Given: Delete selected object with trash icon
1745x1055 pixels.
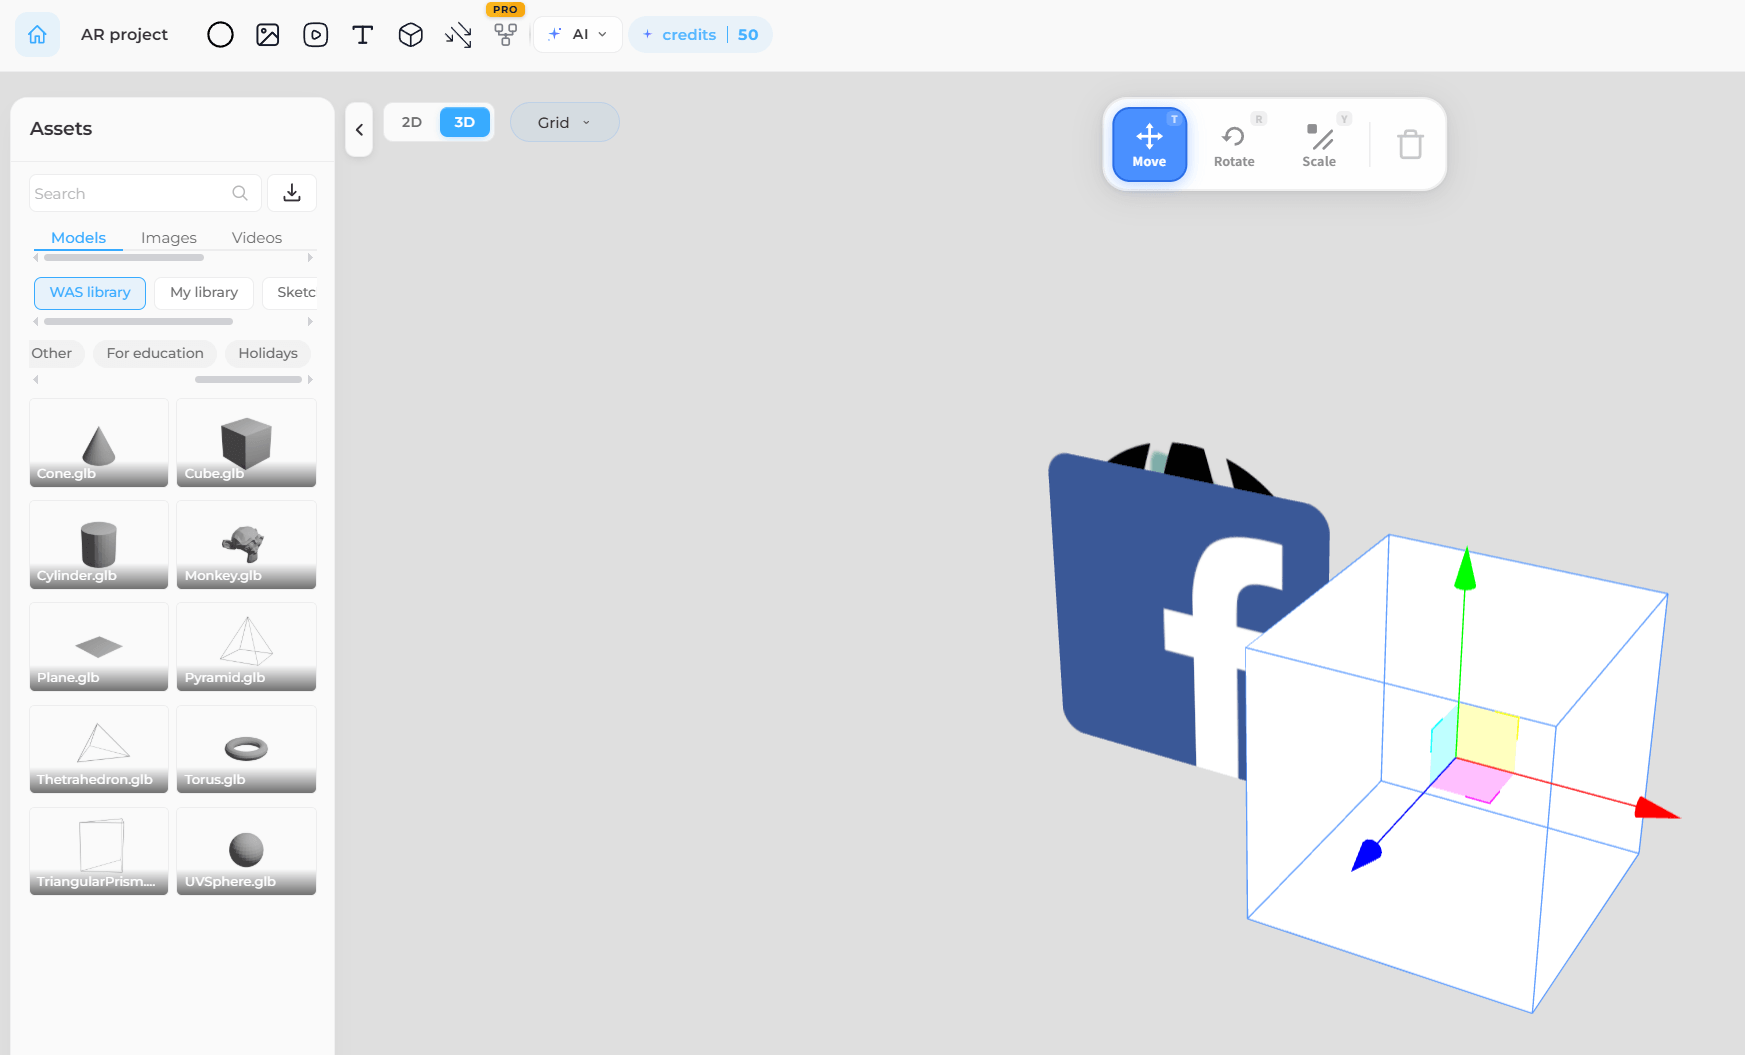Looking at the screenshot, I should coord(1410,145).
